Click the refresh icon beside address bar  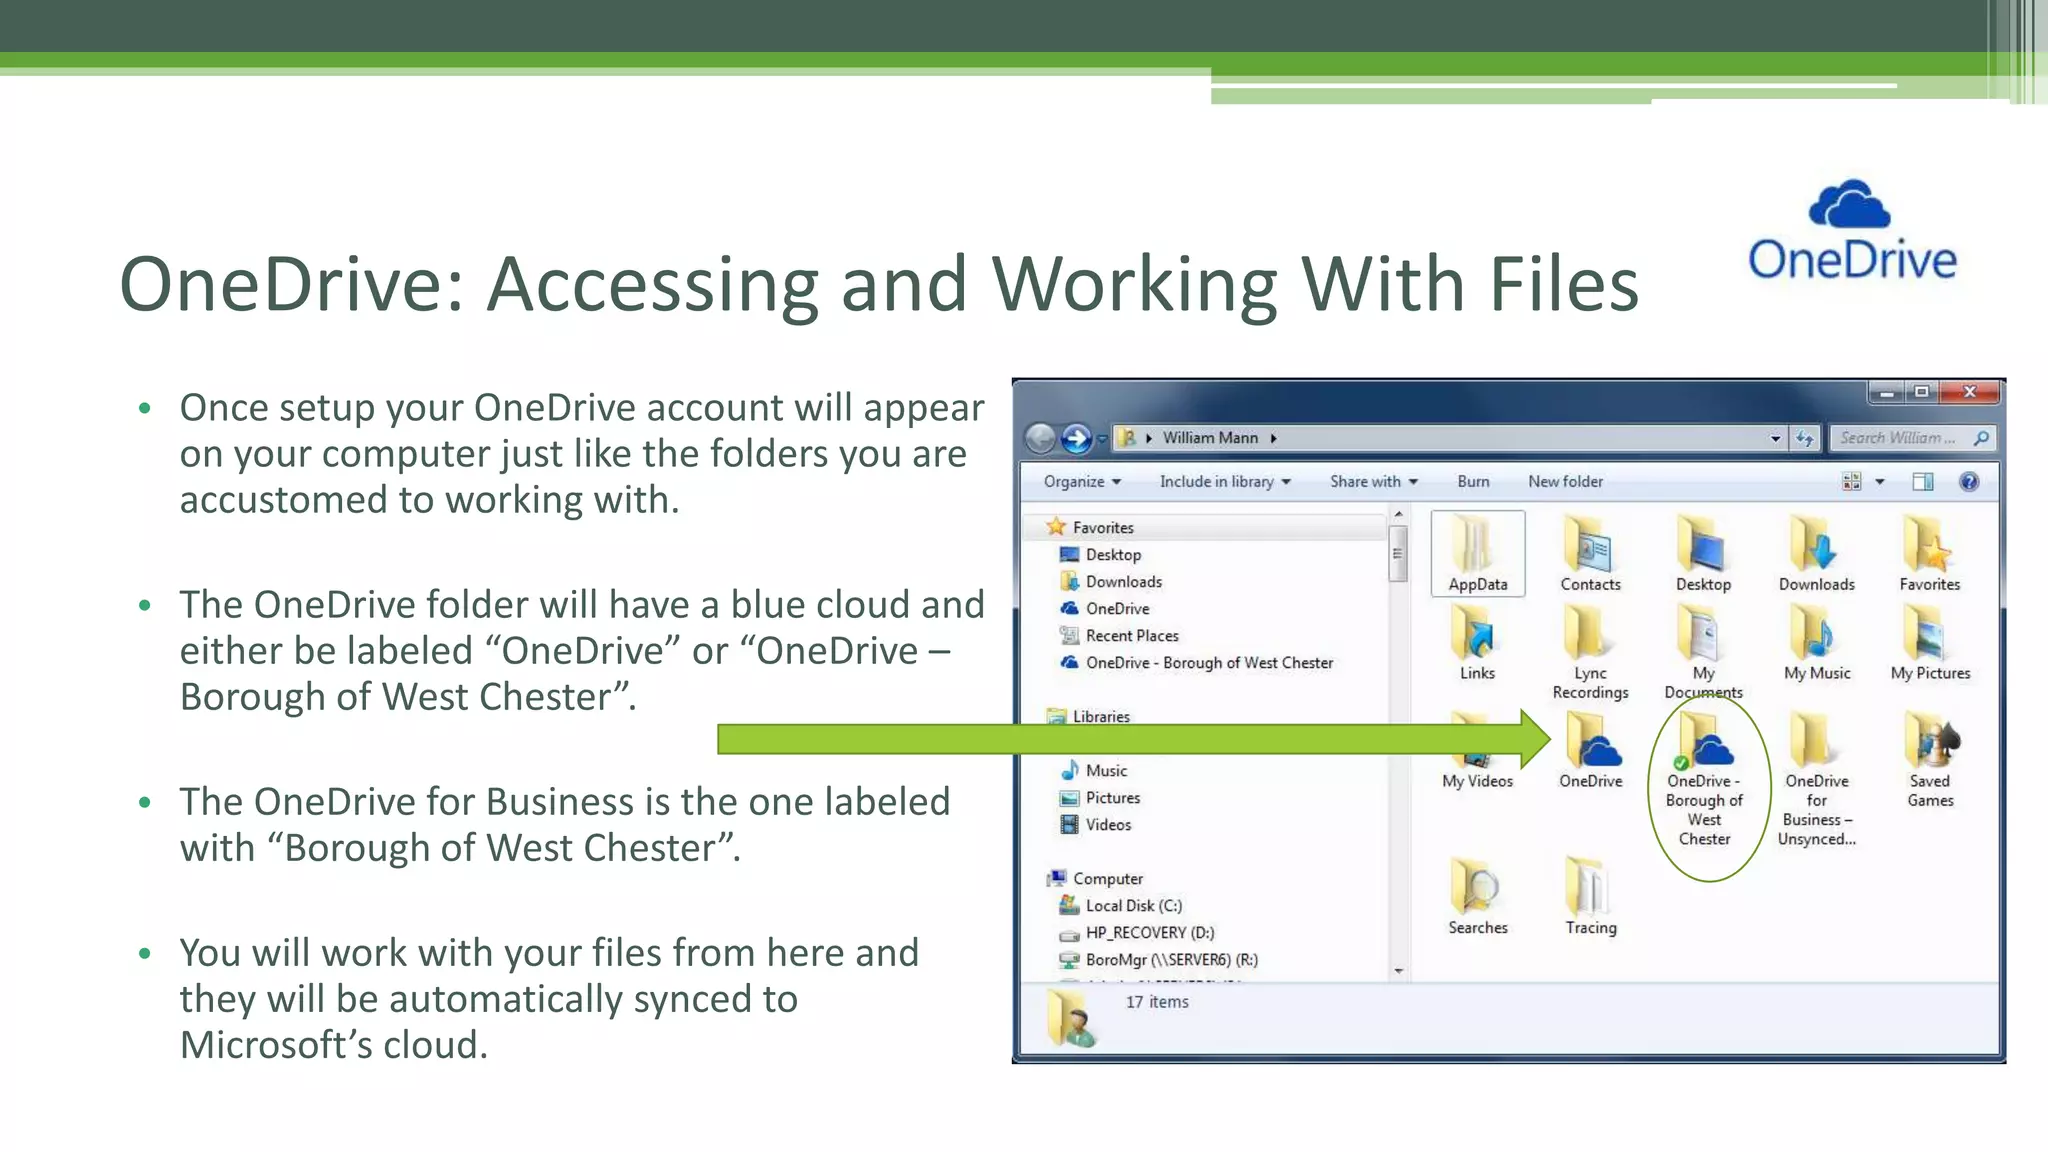tap(1805, 438)
